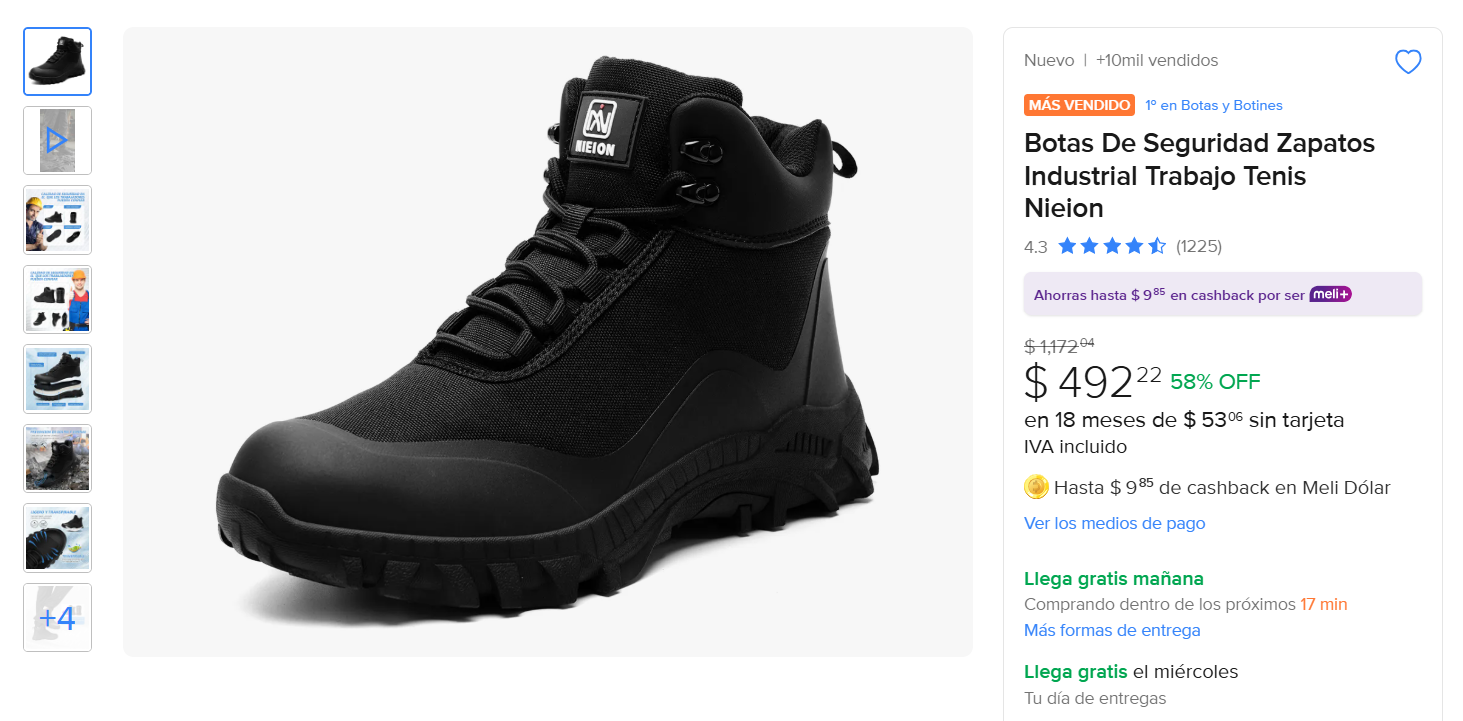Open 'Ver los medios de pago' link
Image resolution: width=1463 pixels, height=721 pixels.
click(1114, 523)
